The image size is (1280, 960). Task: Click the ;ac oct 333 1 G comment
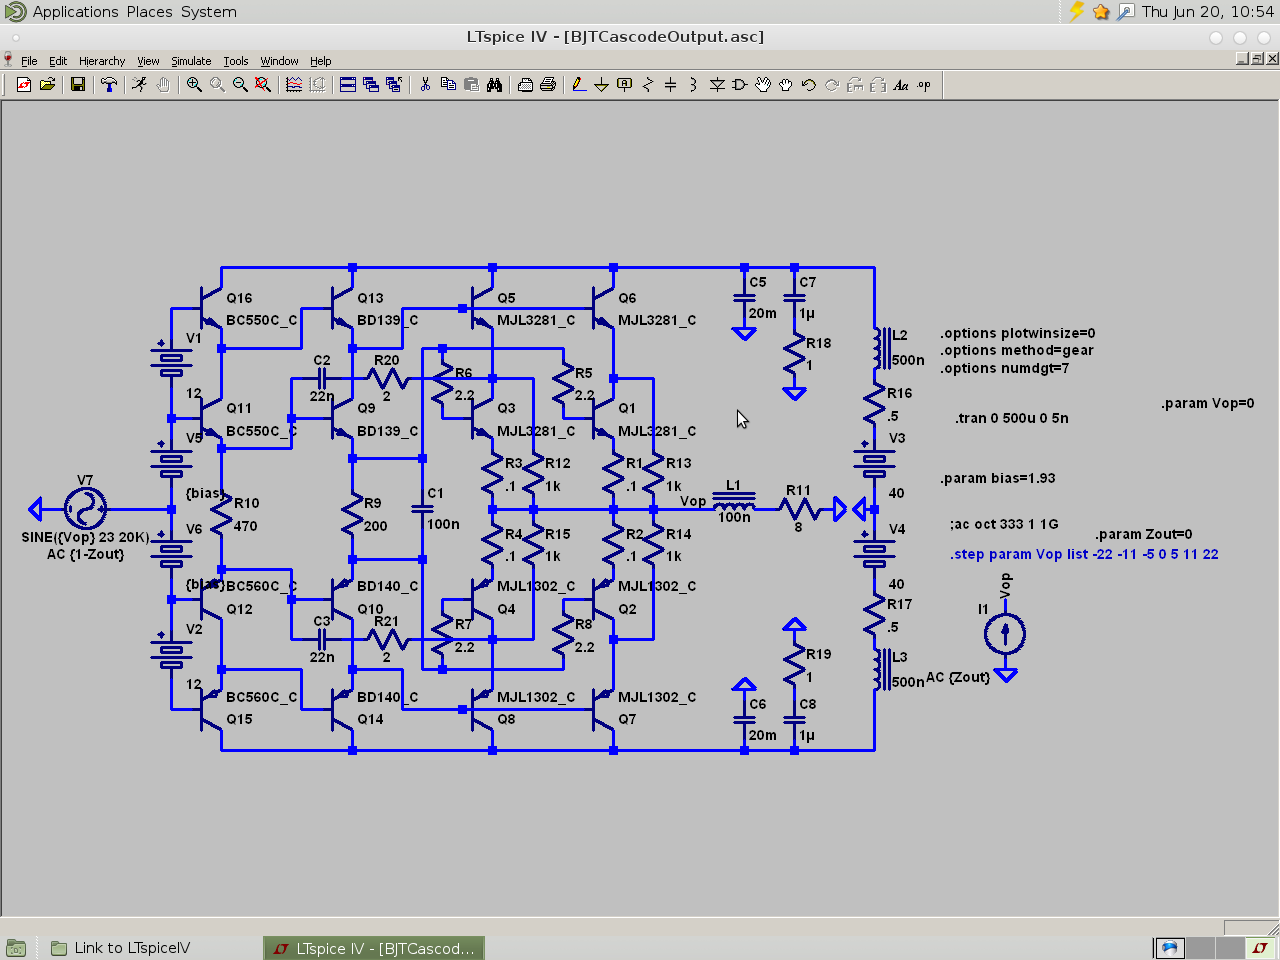pos(1004,524)
